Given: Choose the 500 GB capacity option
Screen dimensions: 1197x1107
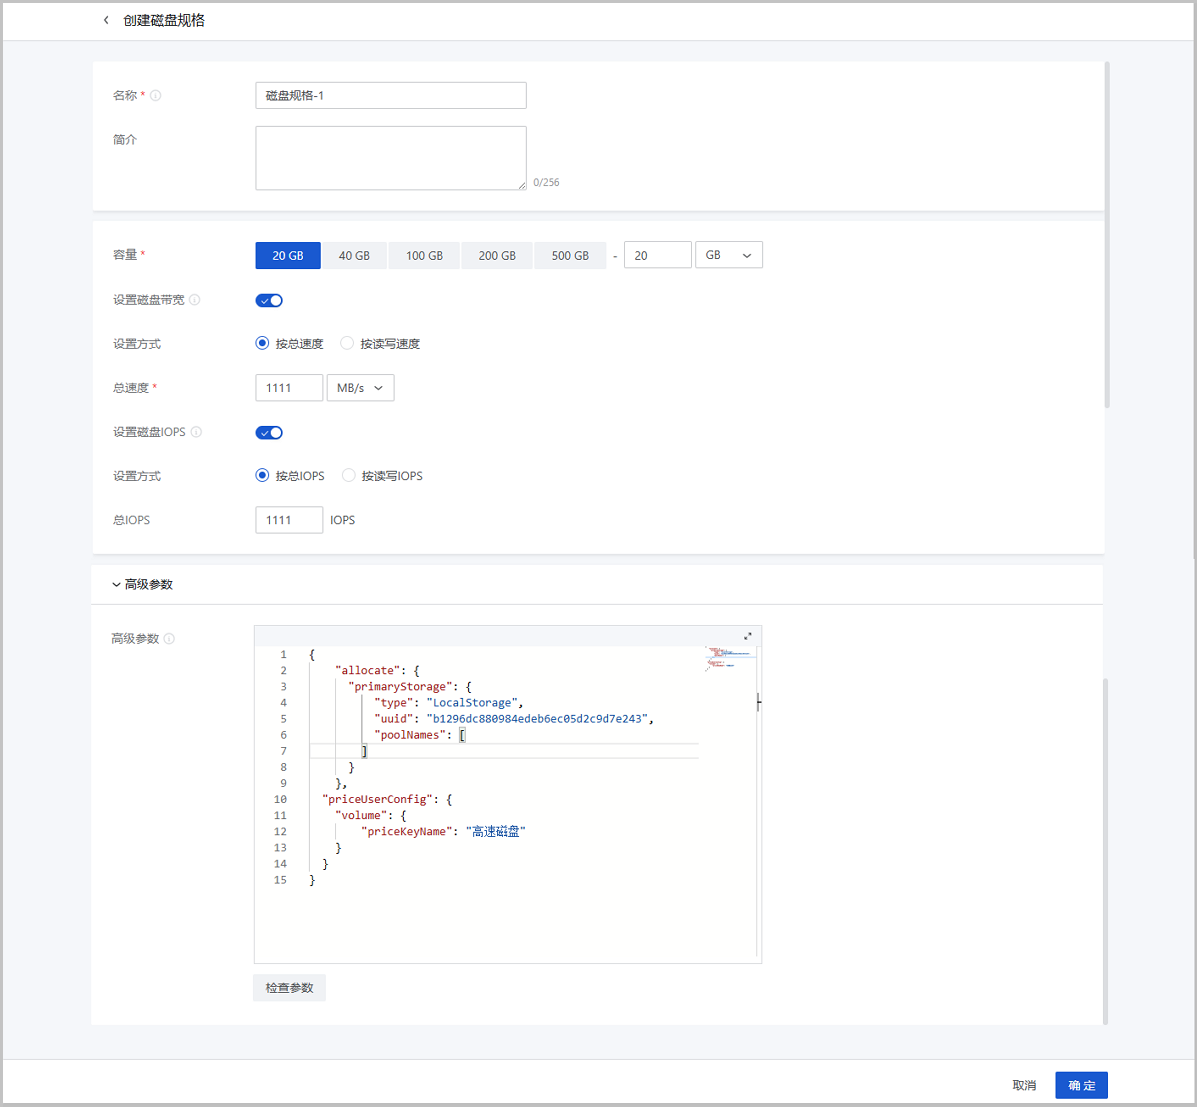Looking at the screenshot, I should tap(570, 256).
